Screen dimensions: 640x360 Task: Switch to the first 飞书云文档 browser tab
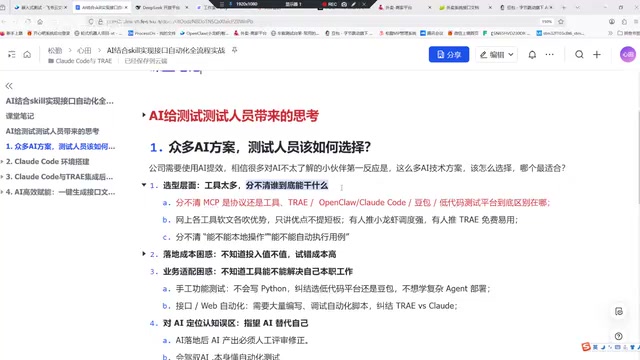40,7
